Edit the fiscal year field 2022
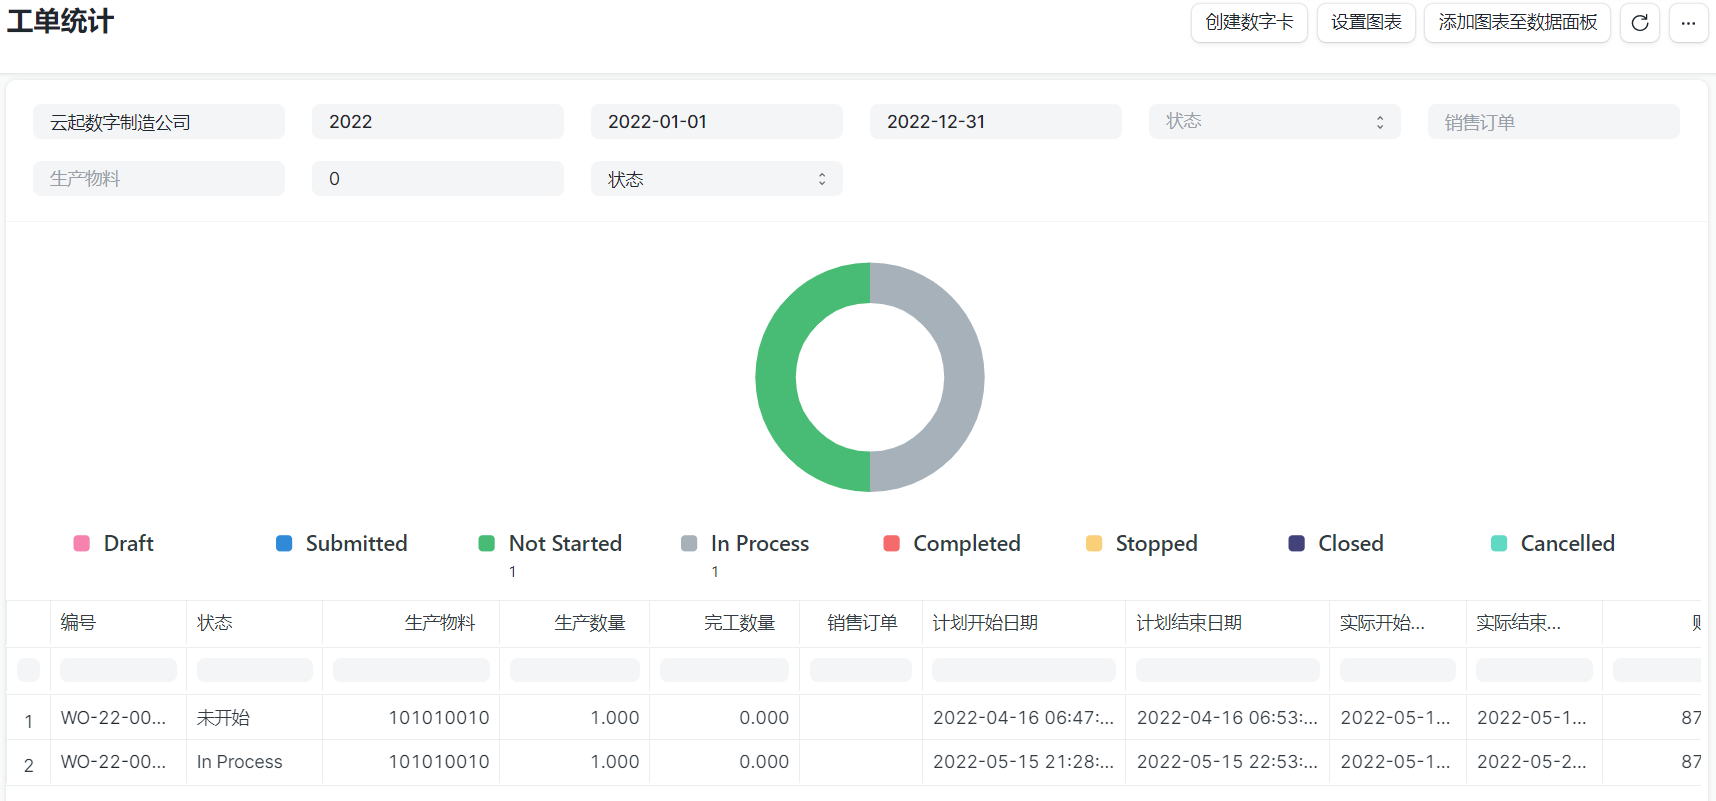Screen dimensions: 1716x801 click(x=438, y=122)
